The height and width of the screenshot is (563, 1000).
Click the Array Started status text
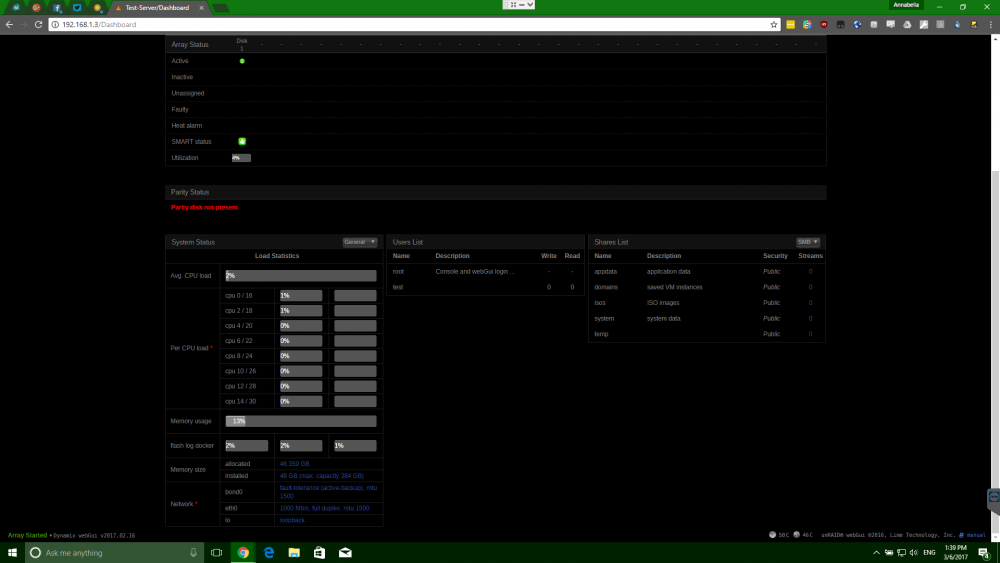coord(27,535)
